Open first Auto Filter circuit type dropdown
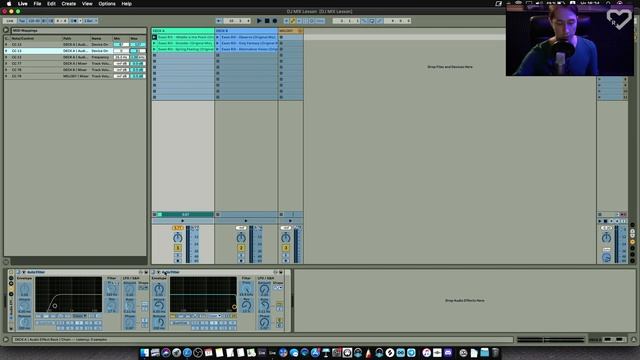The height and width of the screenshot is (360, 640). click(x=80, y=316)
